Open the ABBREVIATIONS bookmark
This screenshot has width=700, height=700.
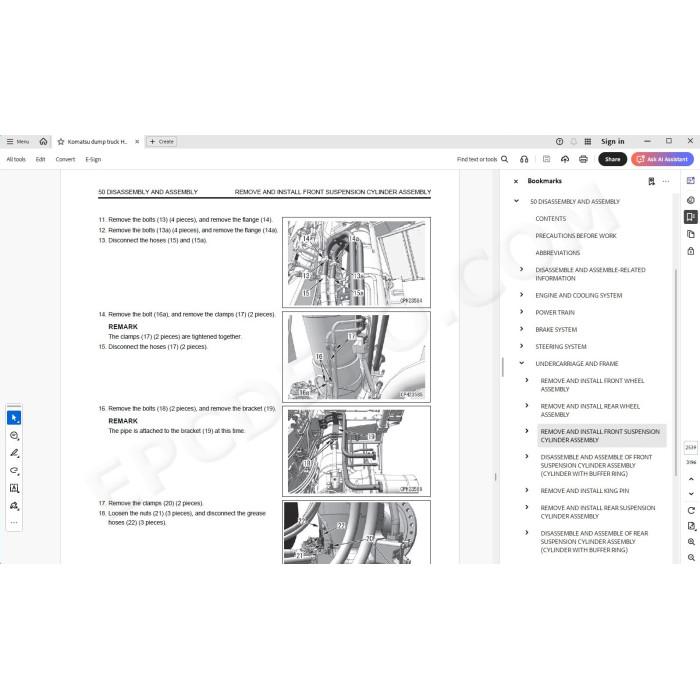tap(558, 253)
